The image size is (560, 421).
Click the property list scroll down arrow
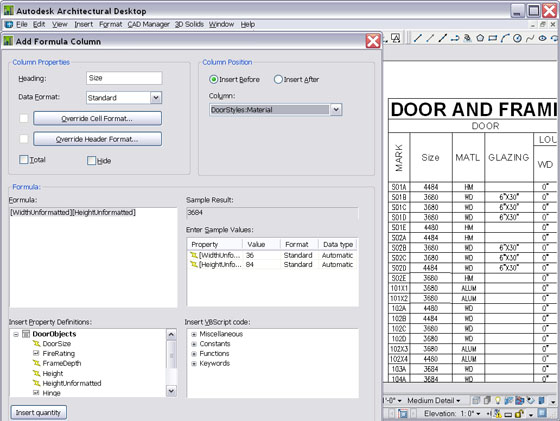[x=171, y=391]
